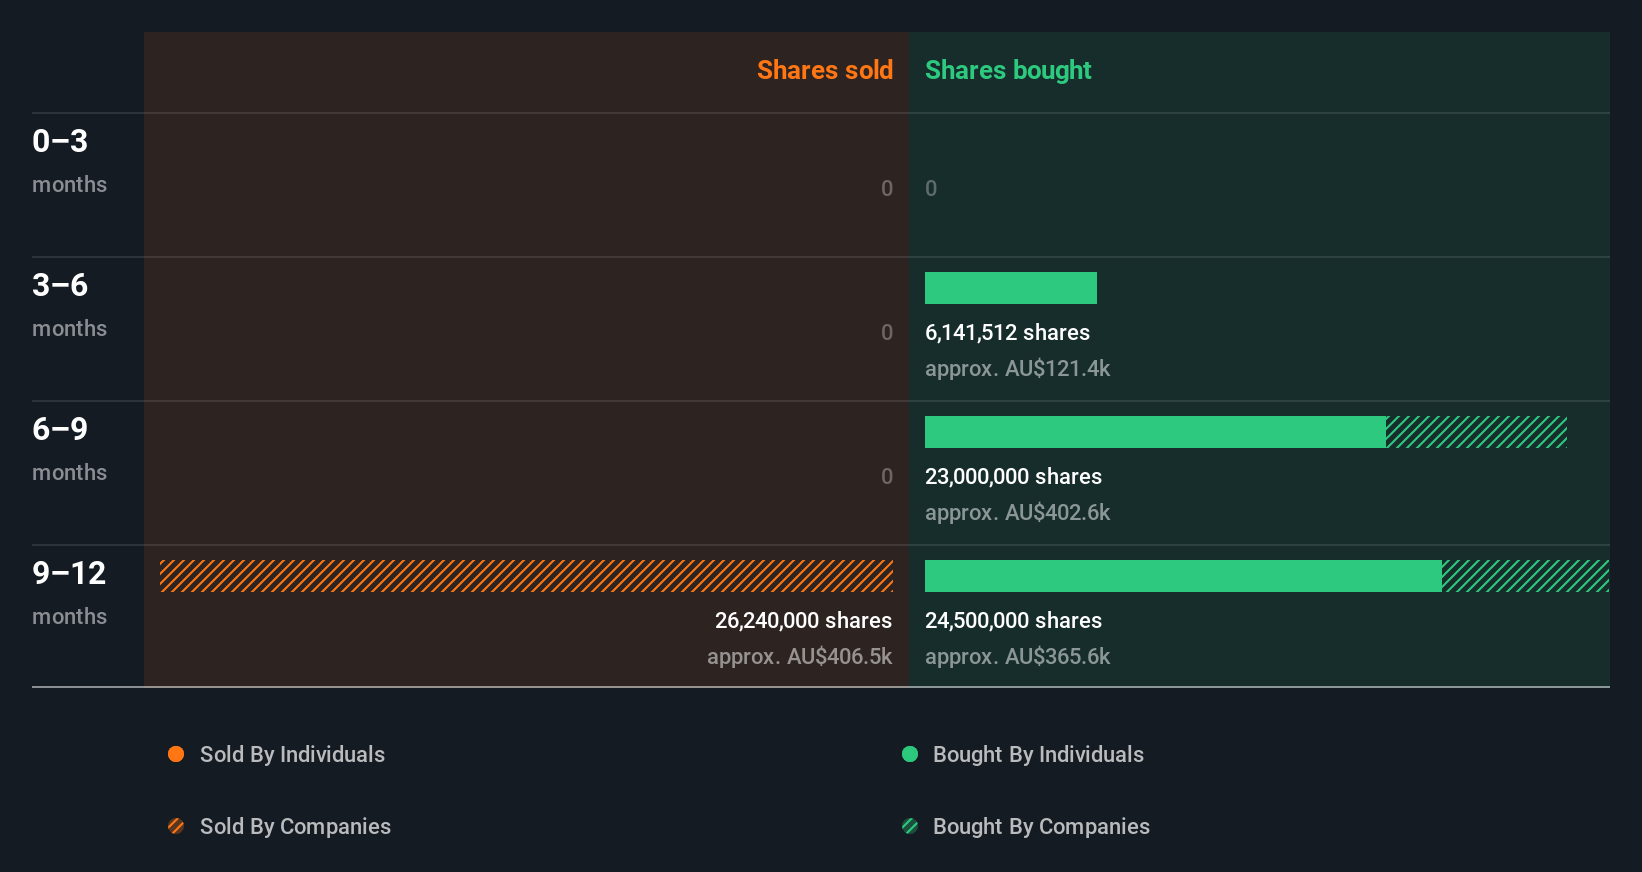Select the approx. AU$365.6k value
Screen dimensions: 1642x872
tap(1017, 656)
